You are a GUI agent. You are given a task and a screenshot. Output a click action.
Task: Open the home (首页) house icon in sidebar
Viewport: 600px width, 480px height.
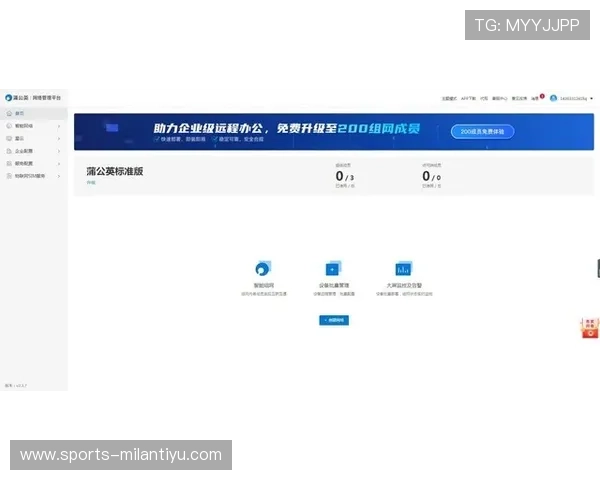[10, 113]
